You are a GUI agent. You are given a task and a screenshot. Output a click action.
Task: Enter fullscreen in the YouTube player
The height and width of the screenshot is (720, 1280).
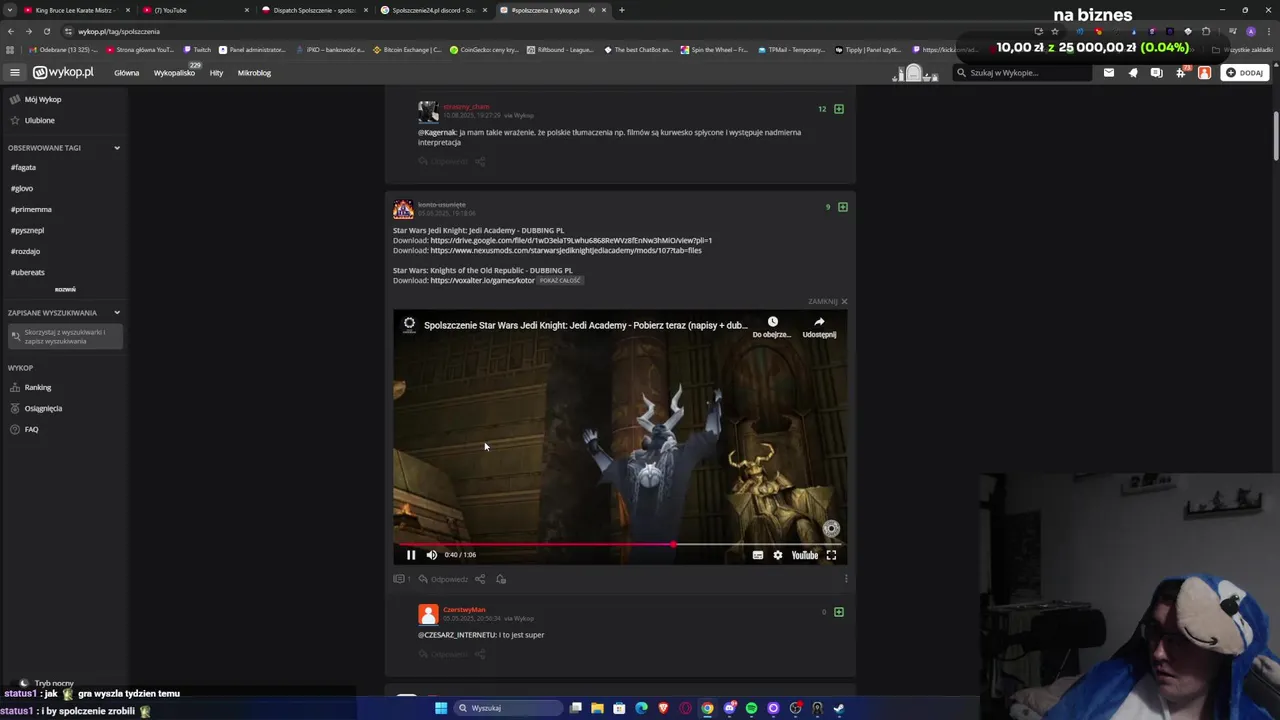point(831,555)
